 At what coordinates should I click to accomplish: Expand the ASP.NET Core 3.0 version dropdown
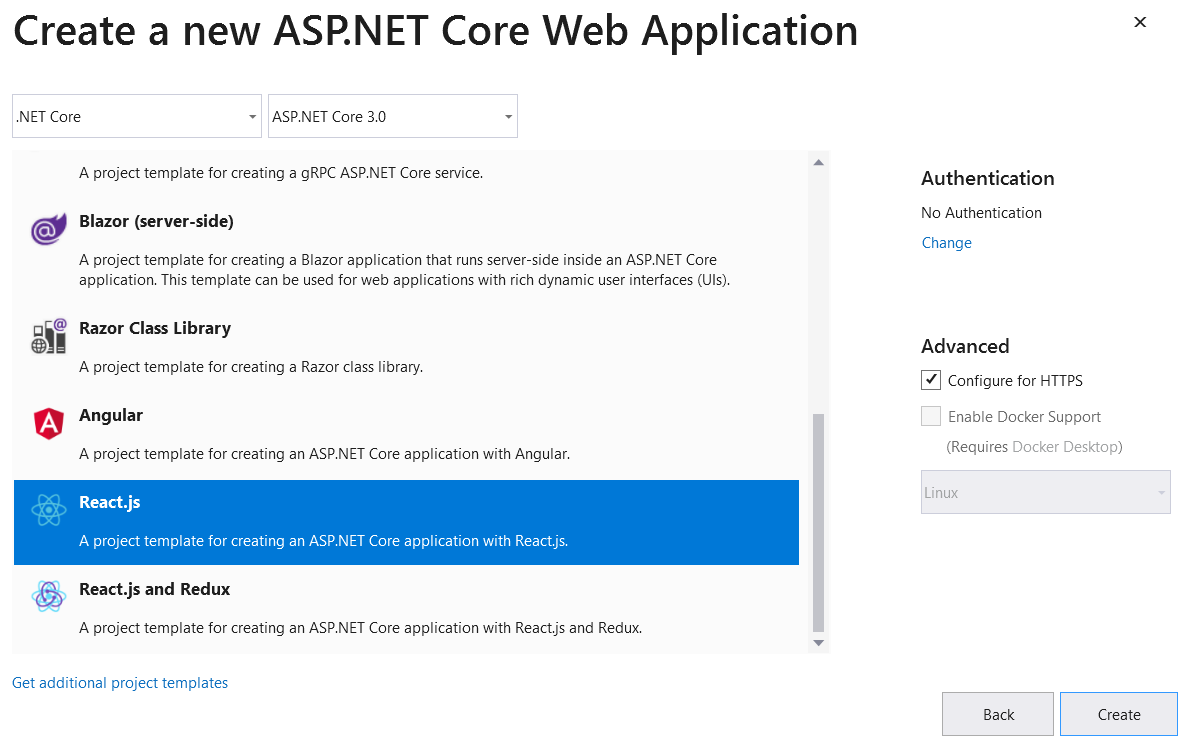pyautogui.click(x=392, y=117)
